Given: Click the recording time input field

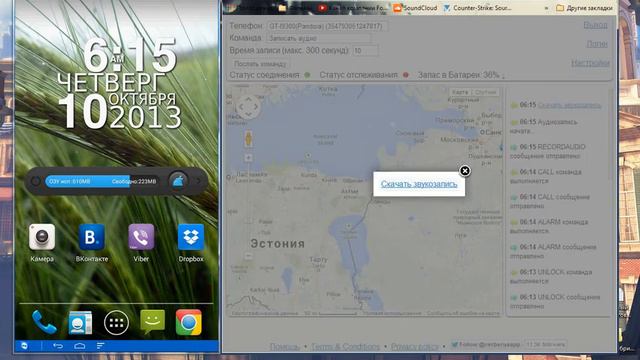Looking at the screenshot, I should (365, 51).
